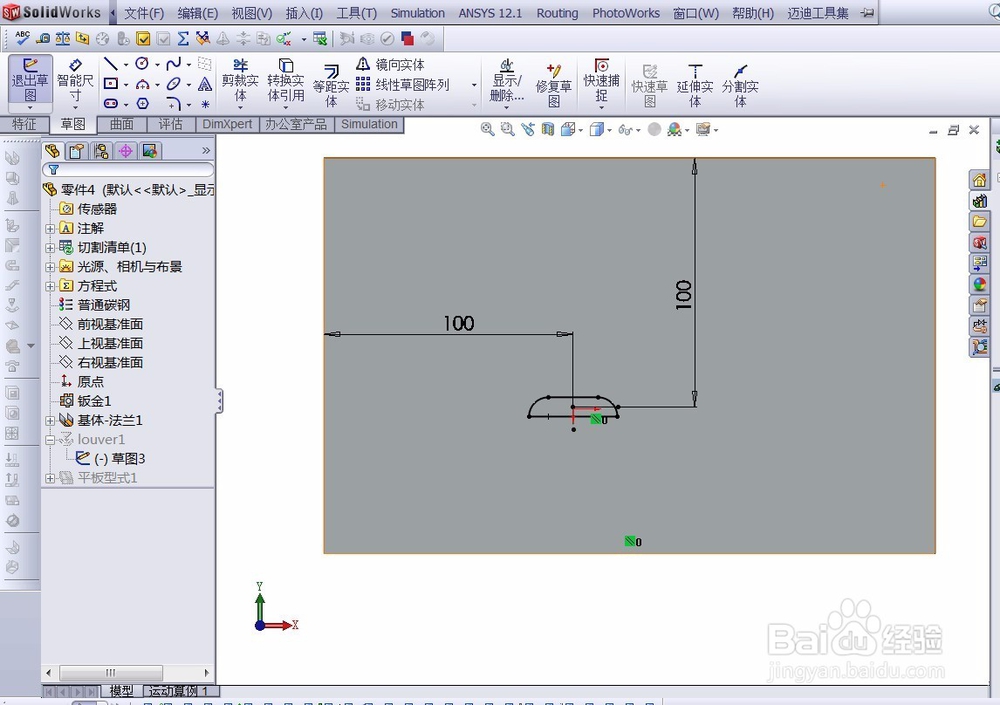
Task: Open the display style dropdown in view toolbar
Action: point(610,130)
